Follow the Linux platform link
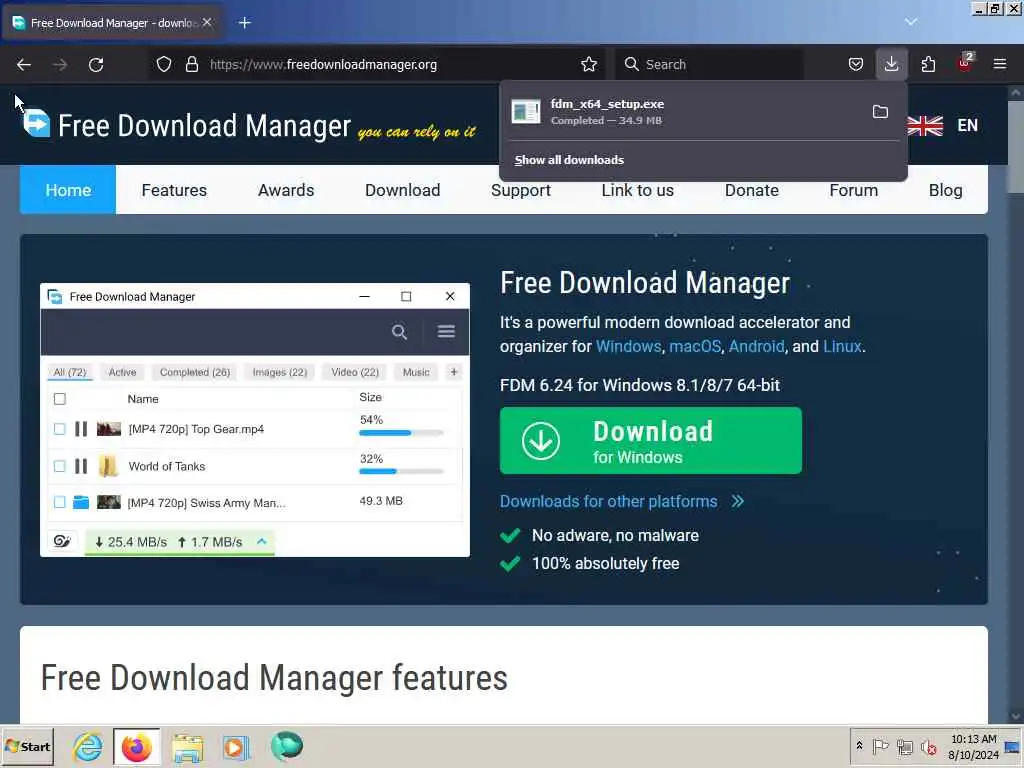The height and width of the screenshot is (768, 1024). pos(842,346)
